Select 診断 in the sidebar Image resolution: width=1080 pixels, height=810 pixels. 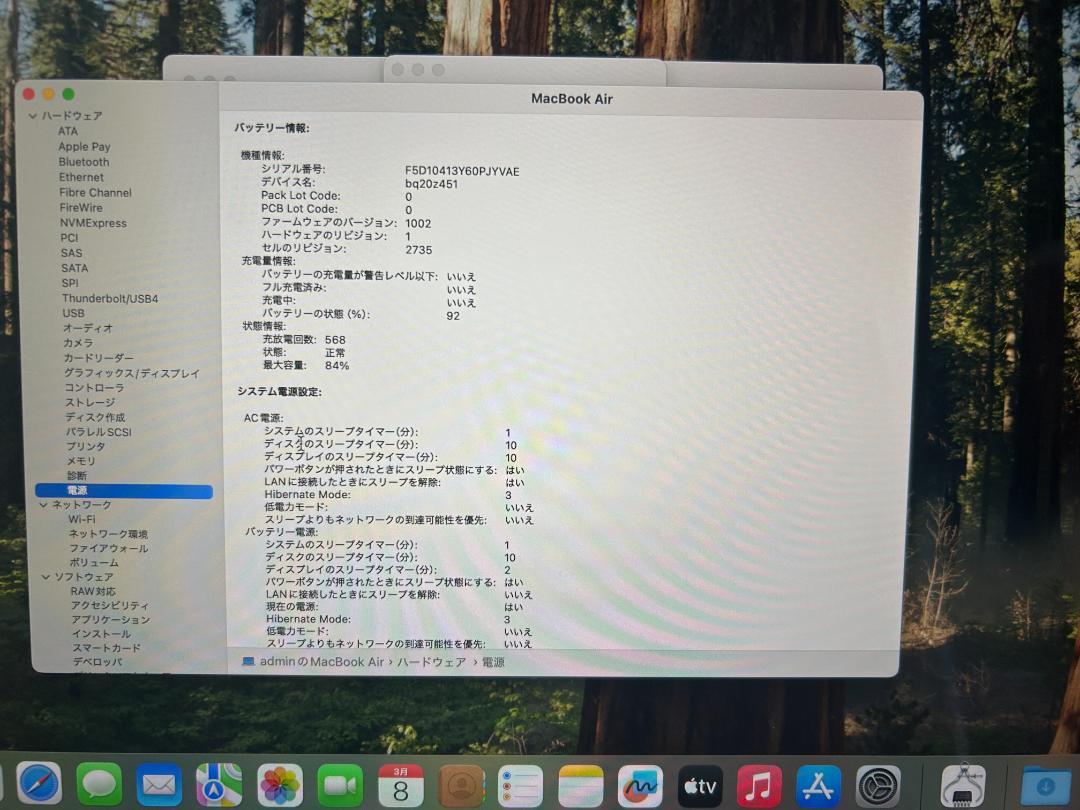[77, 475]
